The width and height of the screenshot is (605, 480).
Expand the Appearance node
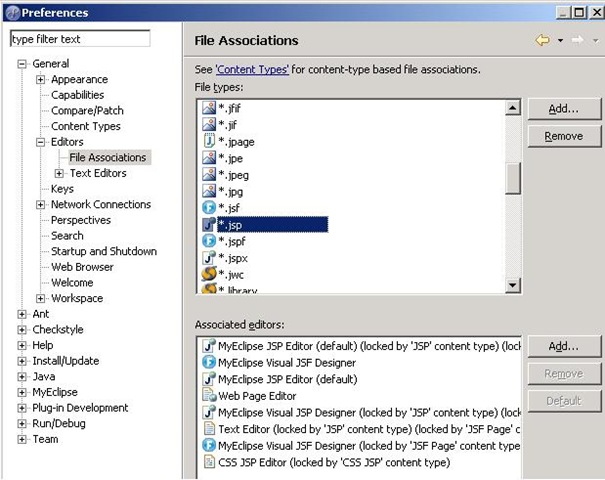tap(40, 79)
